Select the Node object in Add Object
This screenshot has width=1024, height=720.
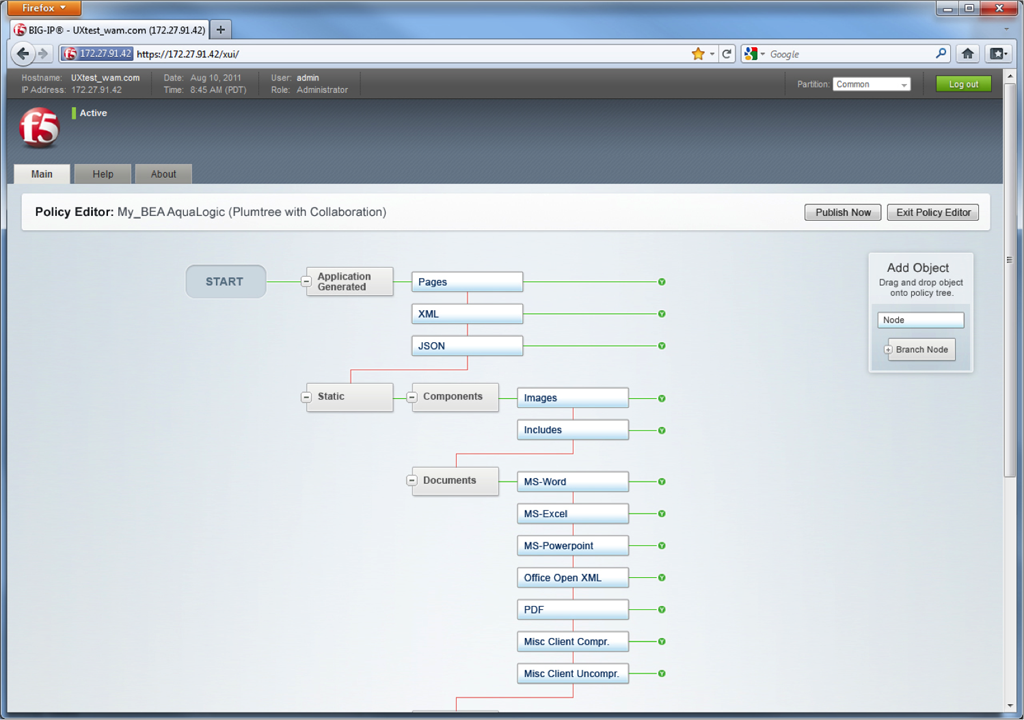[x=921, y=320]
